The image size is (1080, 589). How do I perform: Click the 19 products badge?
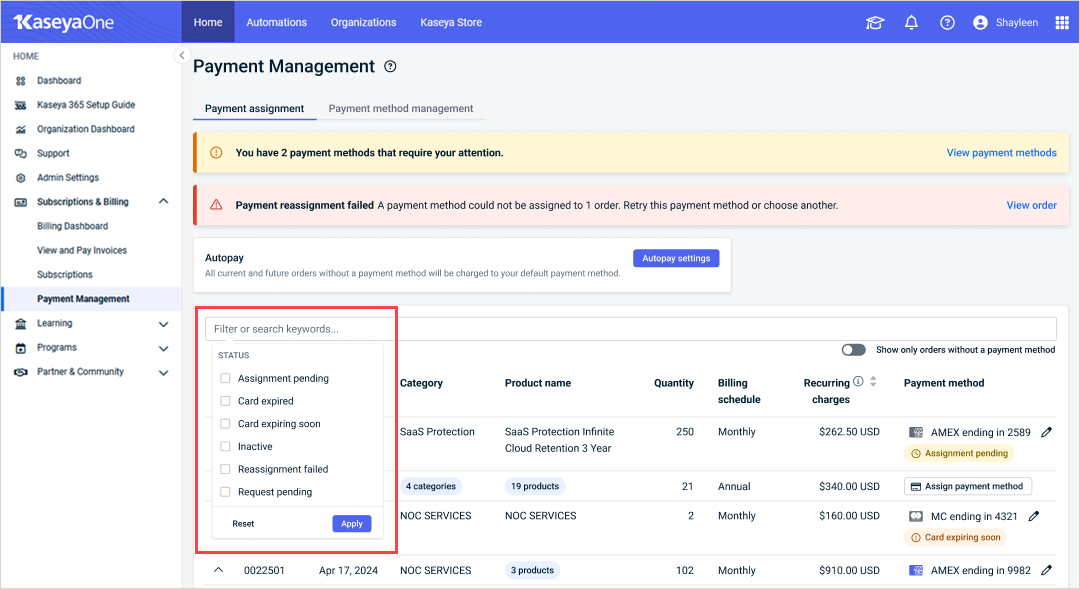(534, 486)
